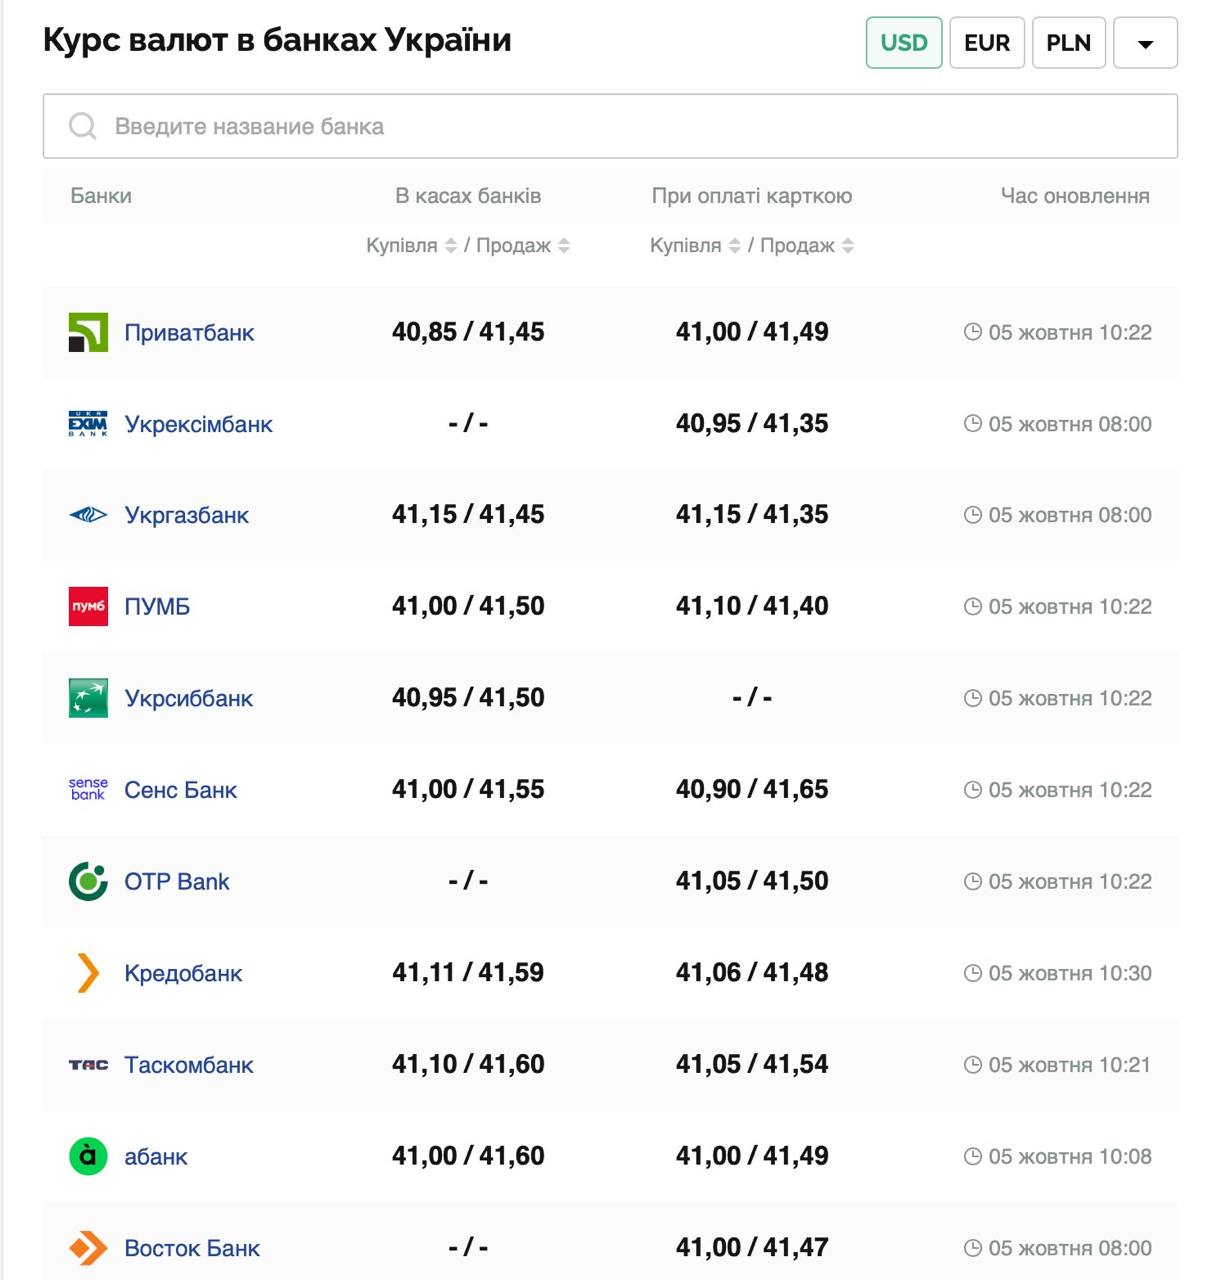Click the Ukrgasbank blue logo icon

[x=88, y=515]
